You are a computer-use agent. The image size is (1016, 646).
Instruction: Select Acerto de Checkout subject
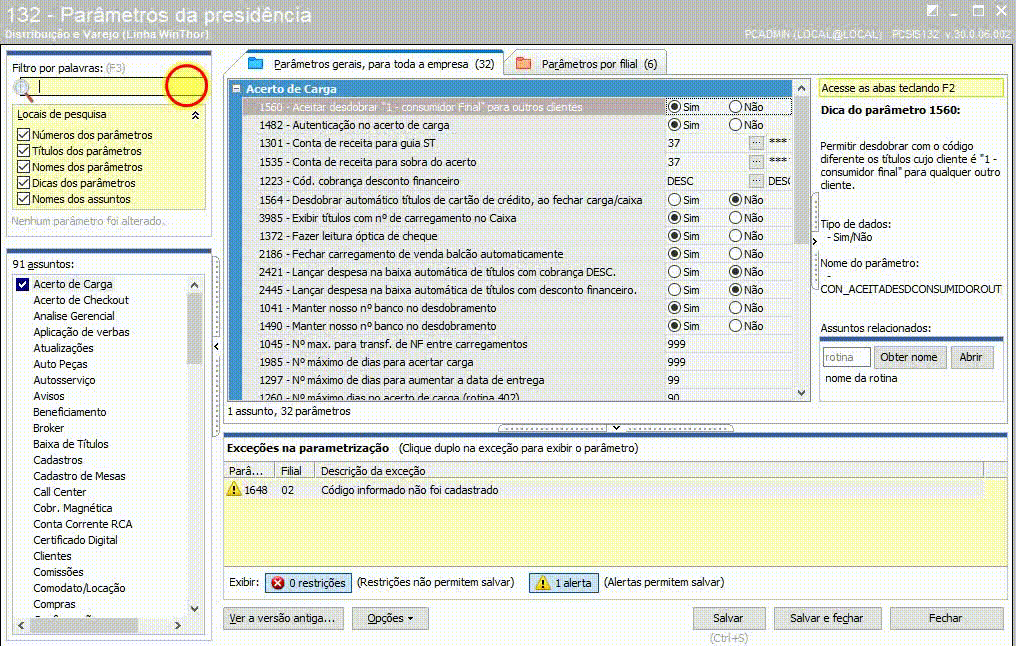click(81, 300)
